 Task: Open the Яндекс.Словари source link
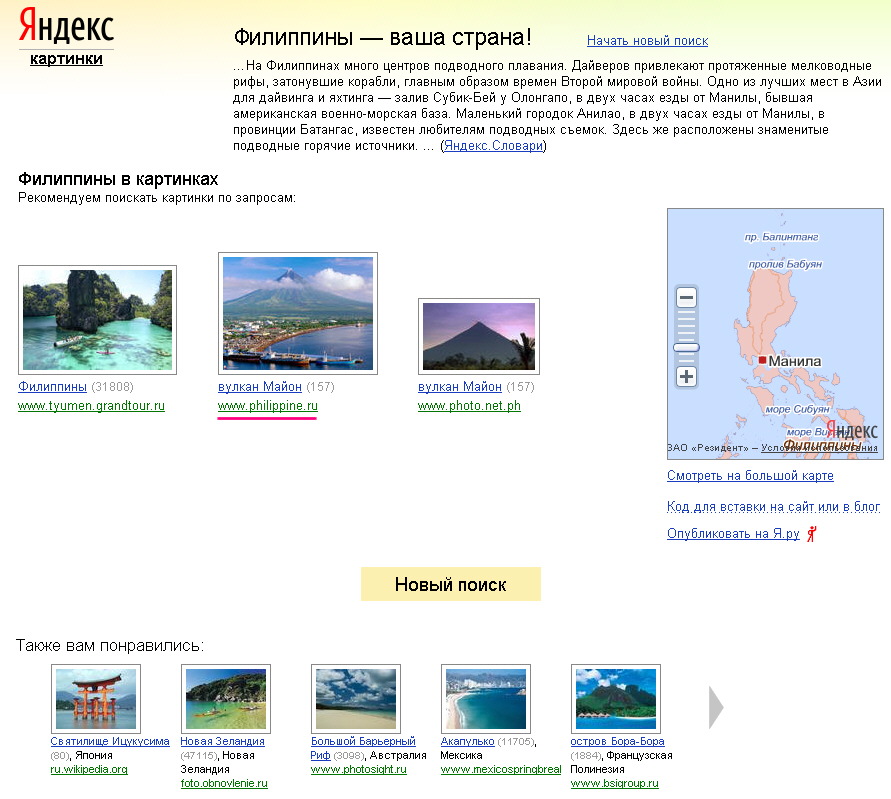[493, 146]
